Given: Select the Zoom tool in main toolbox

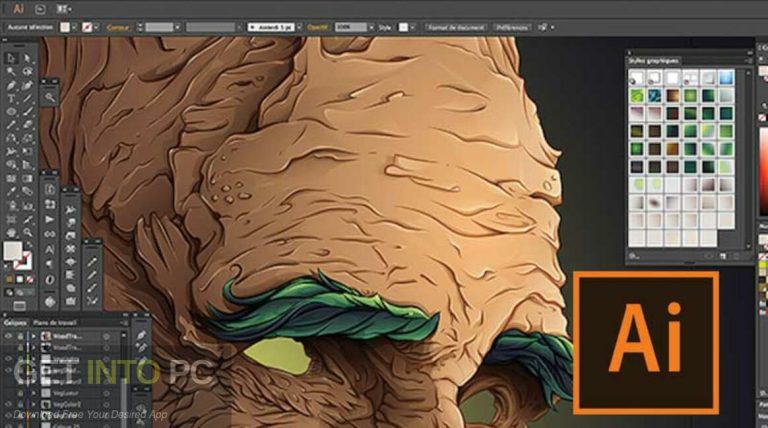Looking at the screenshot, I should [x=27, y=233].
